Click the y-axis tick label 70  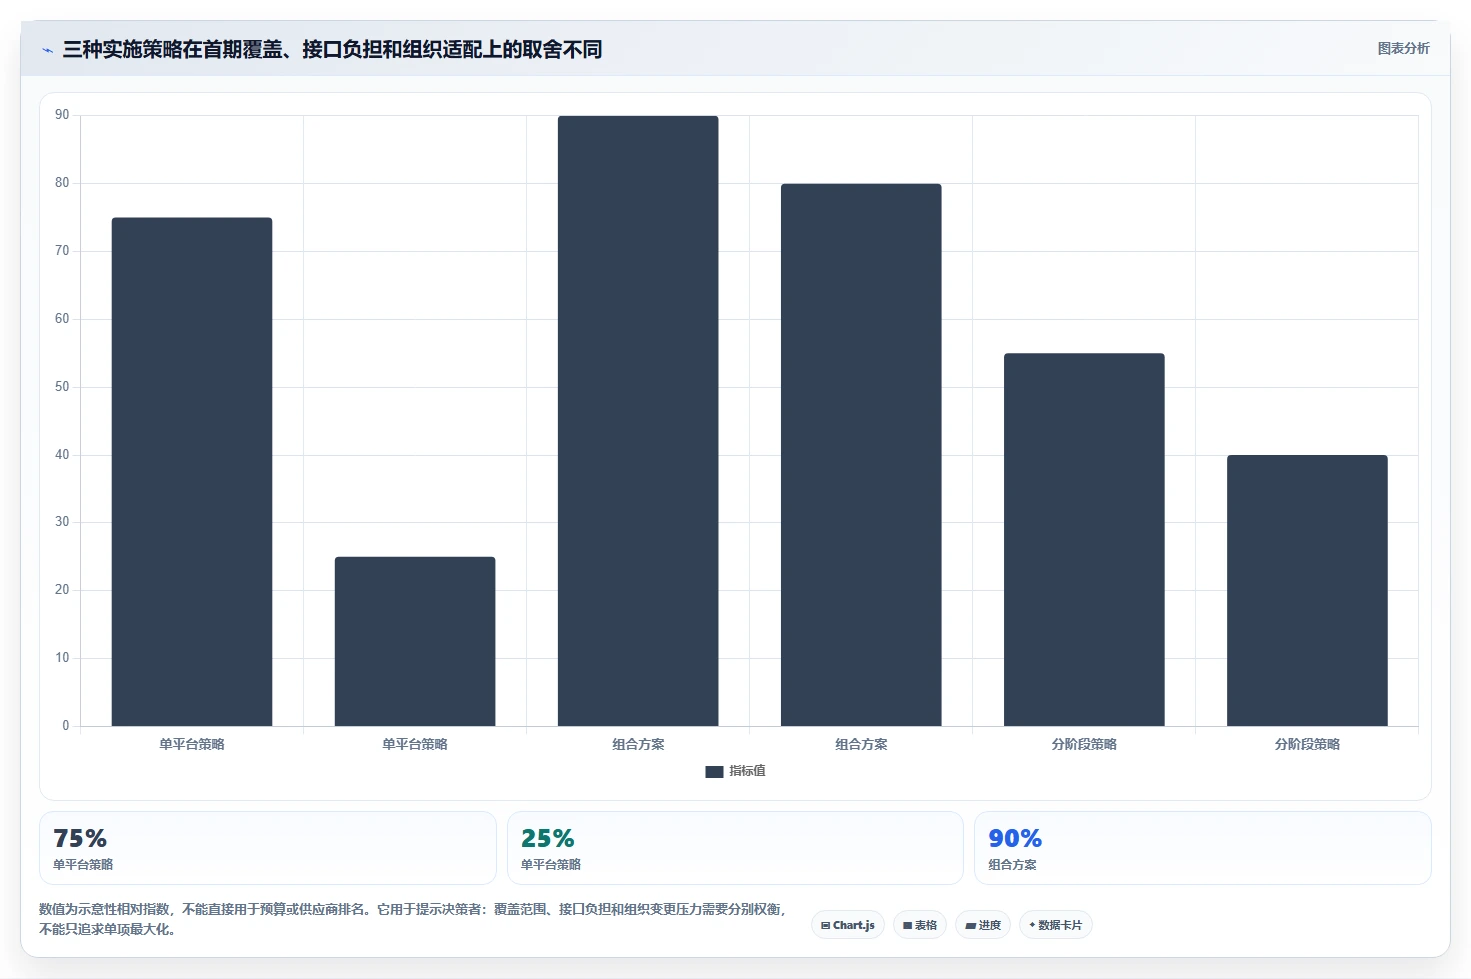pos(62,251)
